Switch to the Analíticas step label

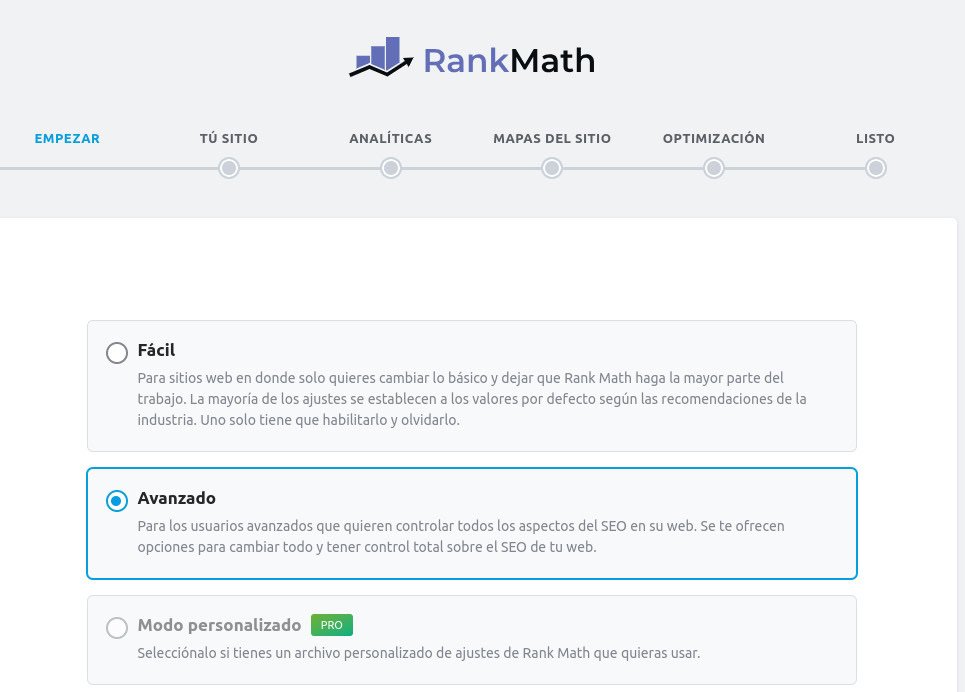point(391,139)
